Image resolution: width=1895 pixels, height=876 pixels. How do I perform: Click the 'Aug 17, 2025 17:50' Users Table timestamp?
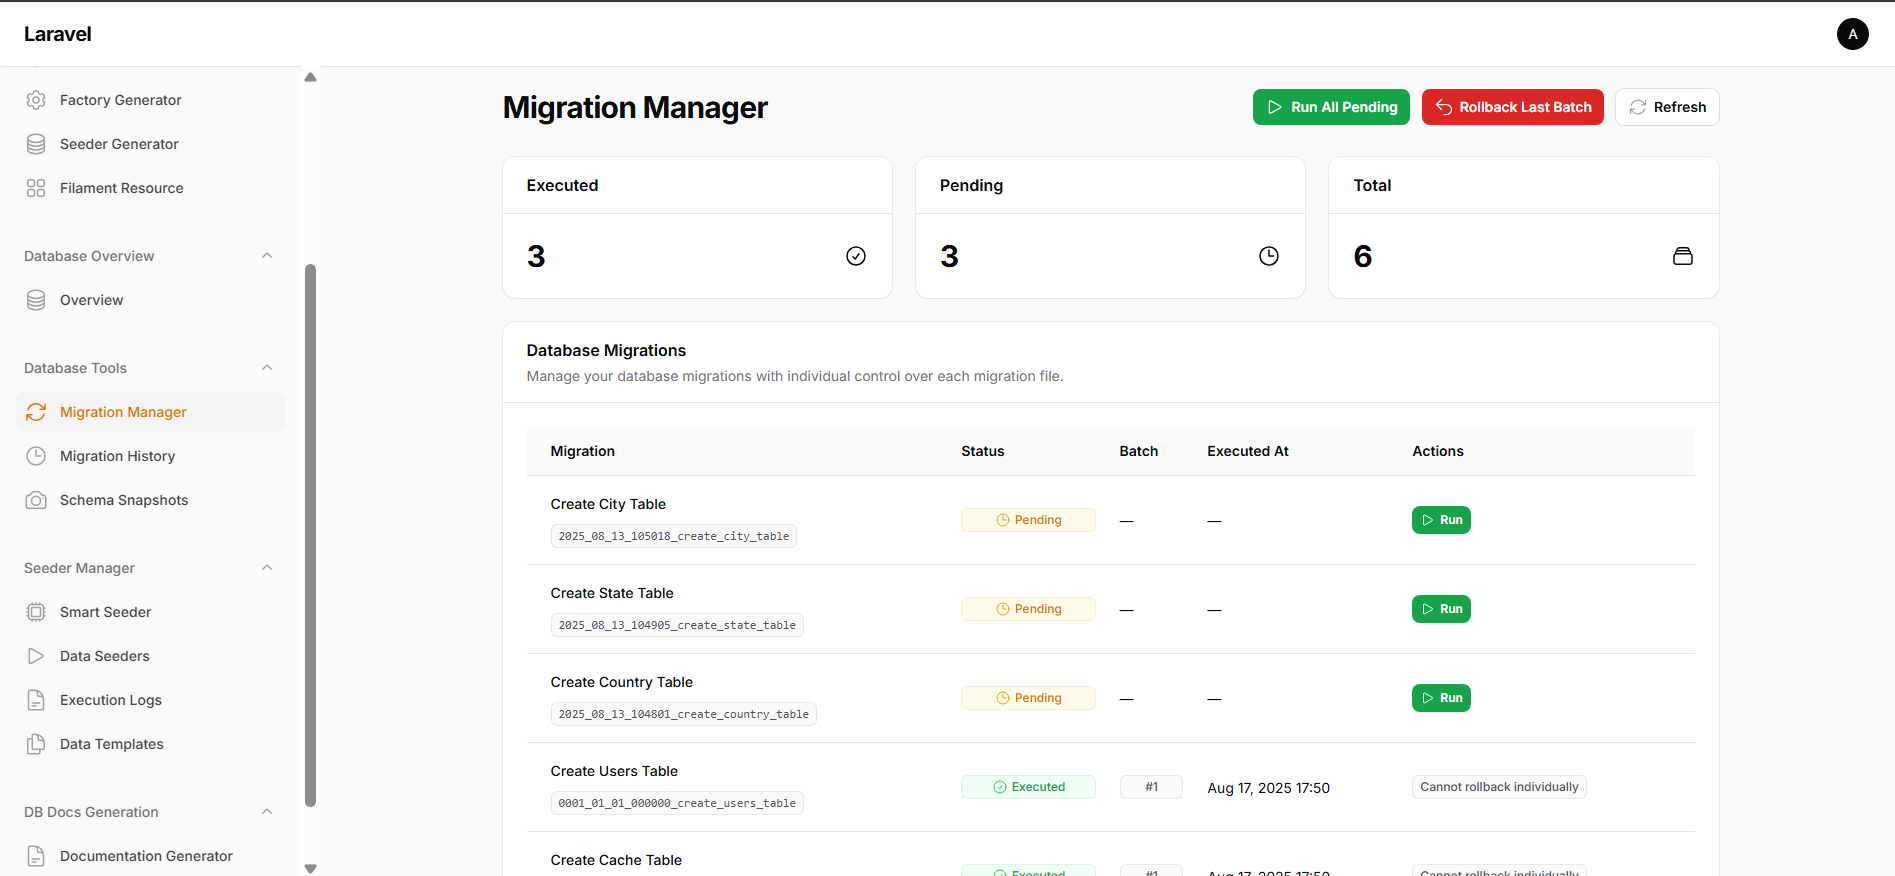(1268, 788)
